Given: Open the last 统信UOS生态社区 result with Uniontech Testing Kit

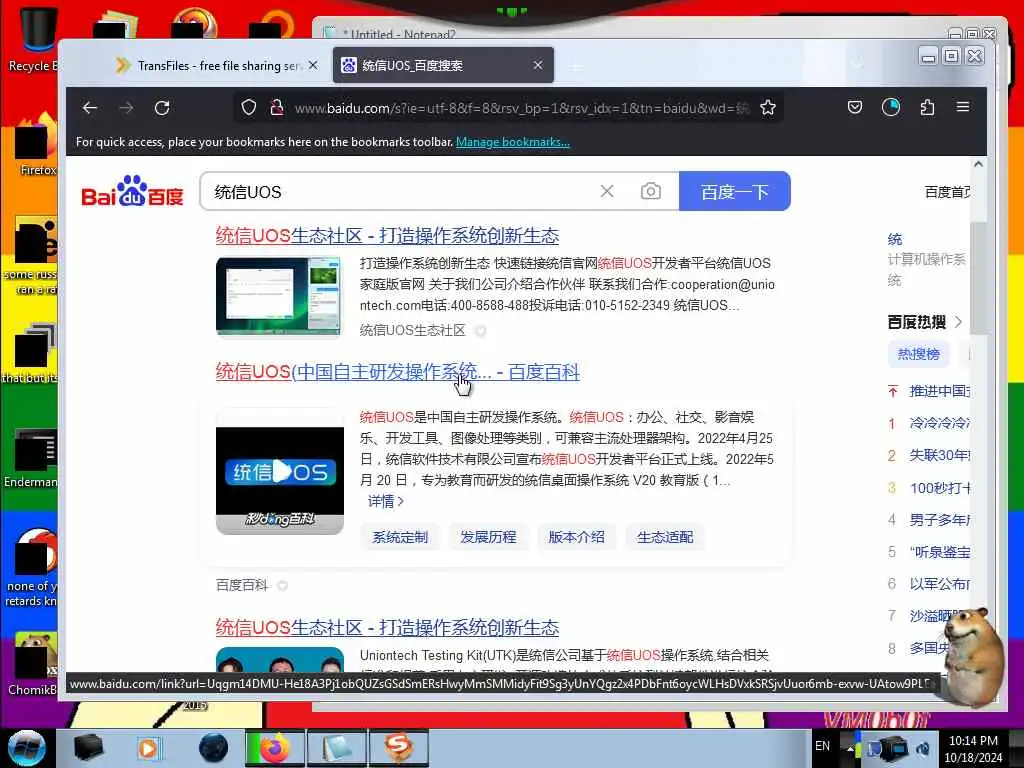Looking at the screenshot, I should point(387,627).
